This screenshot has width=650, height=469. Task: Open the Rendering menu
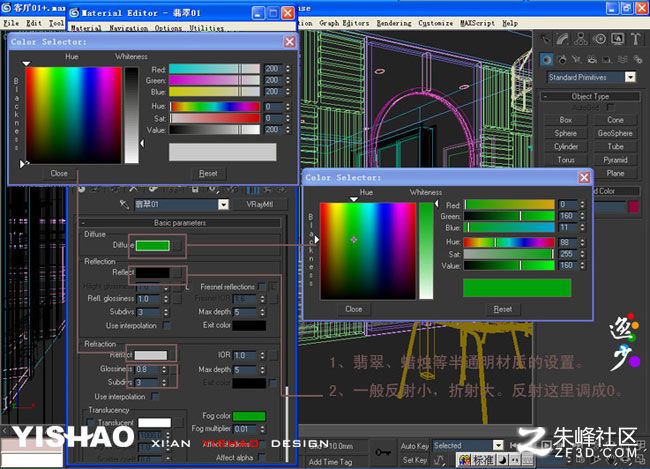pos(394,23)
